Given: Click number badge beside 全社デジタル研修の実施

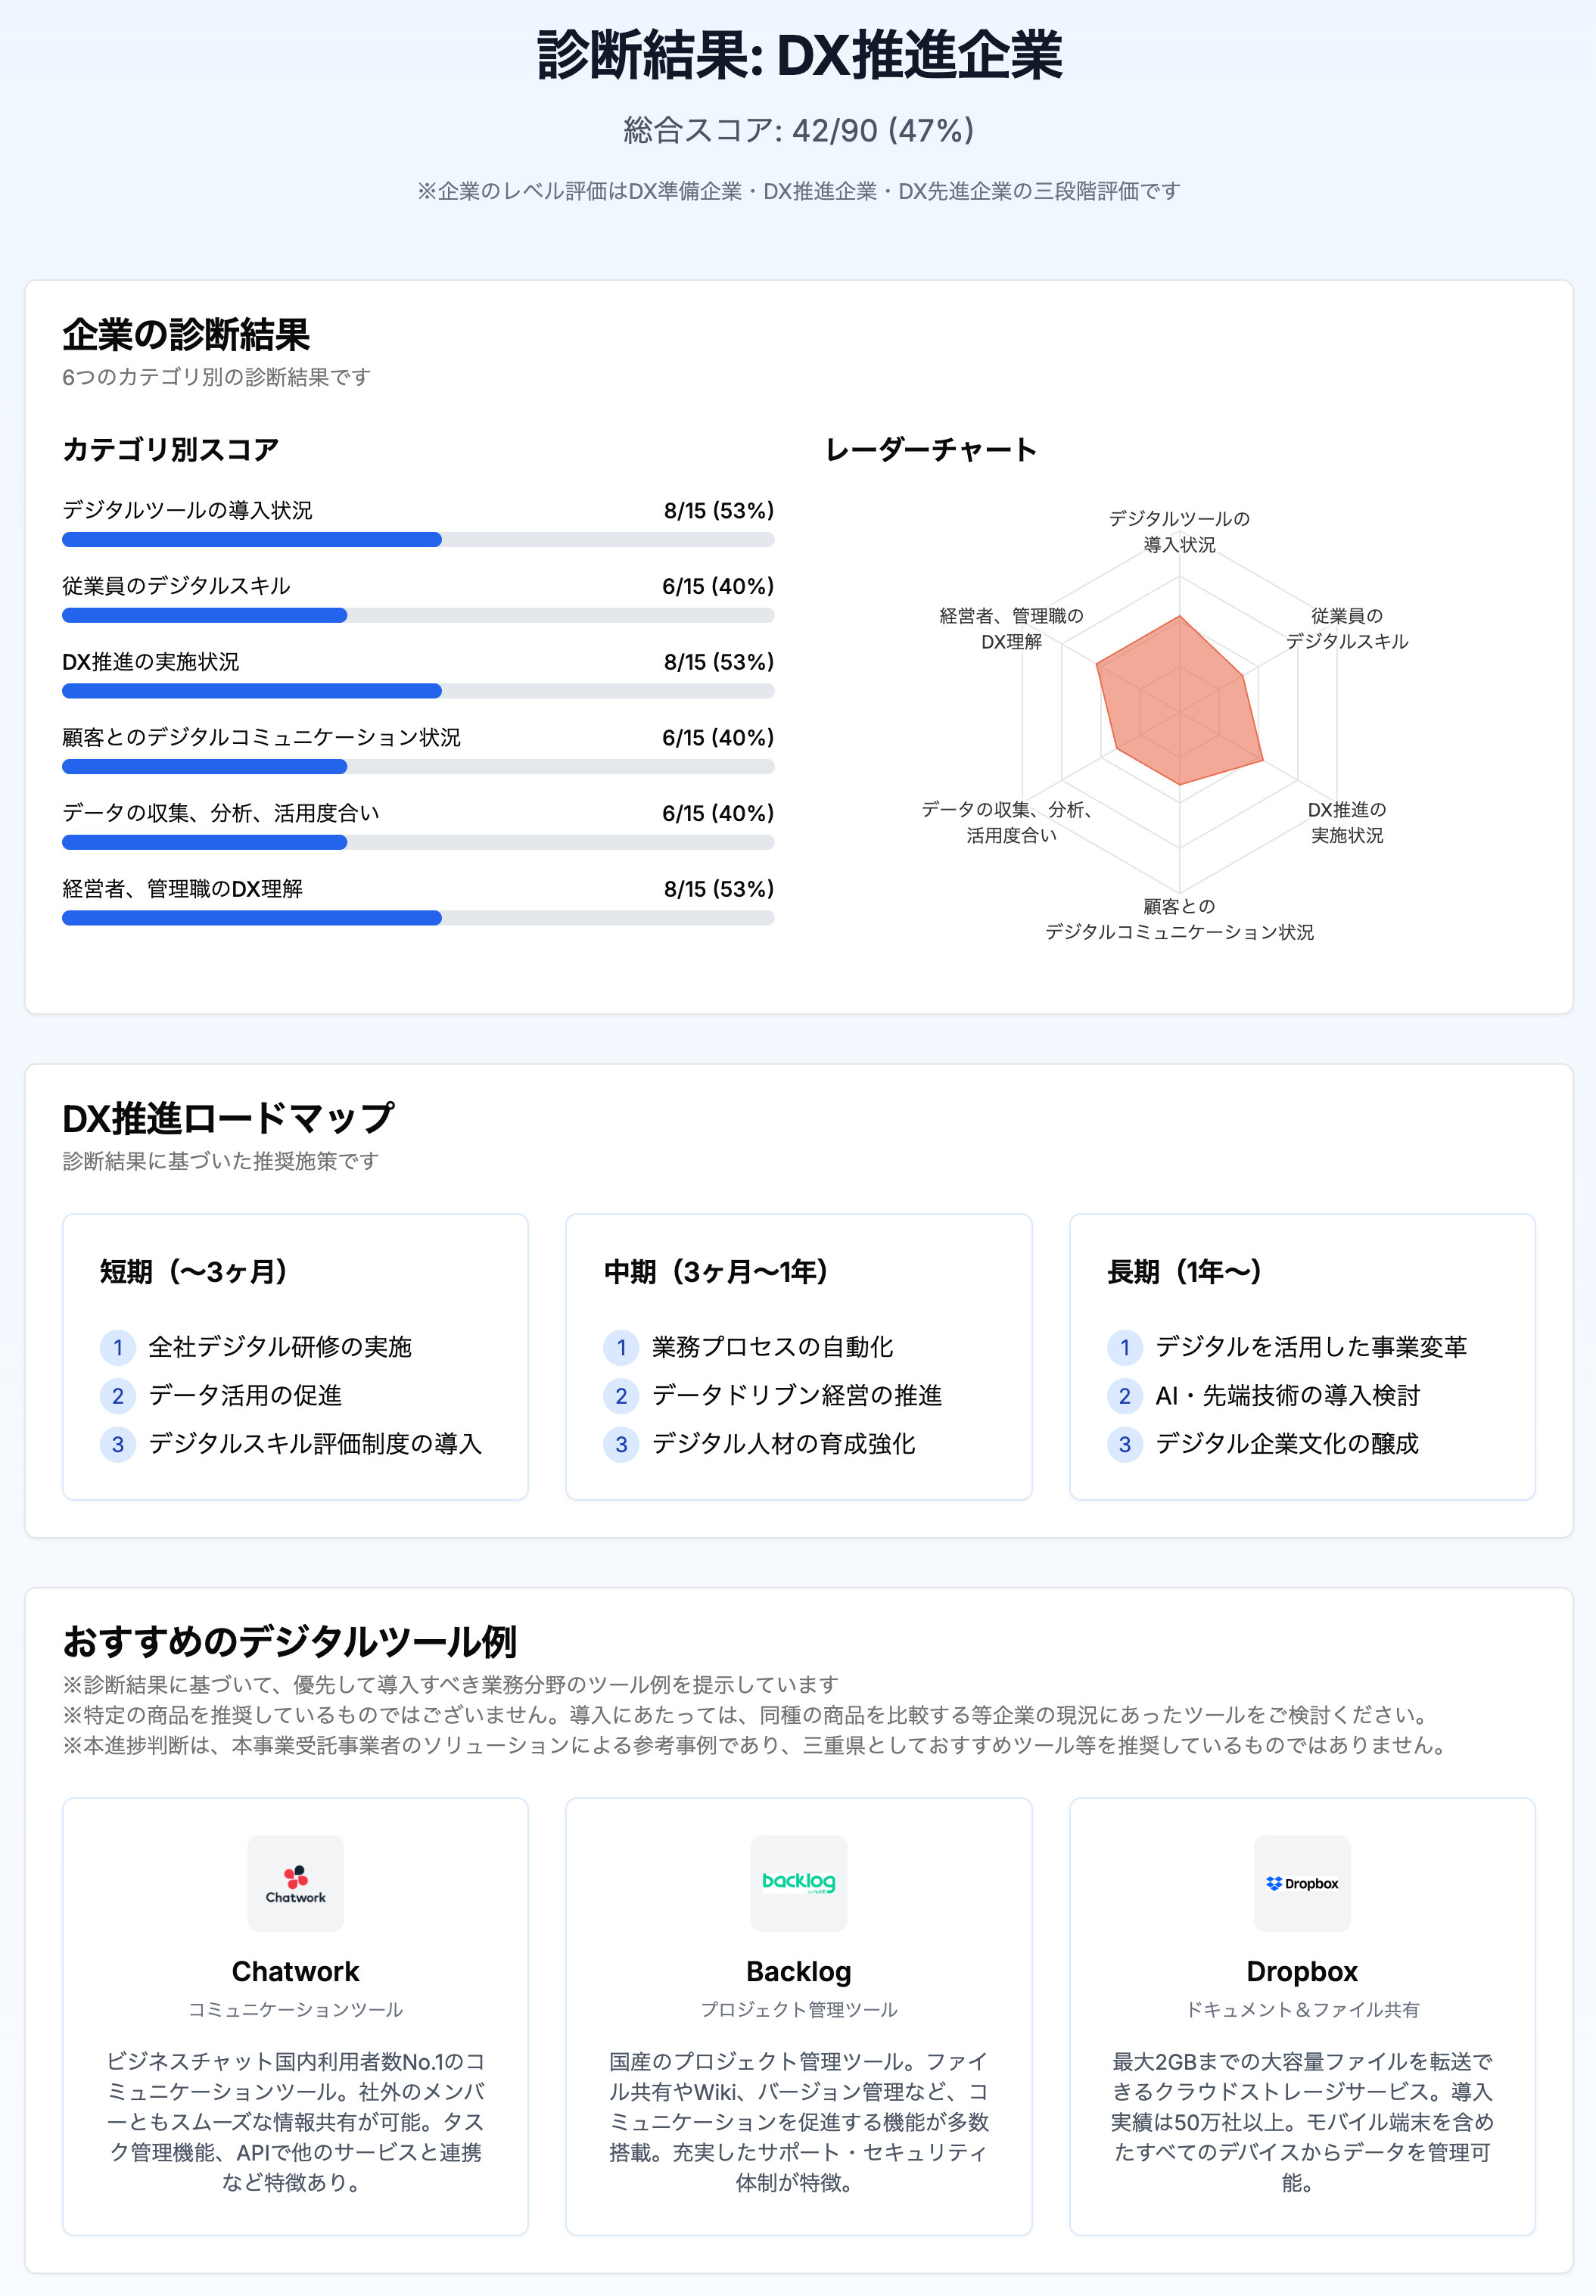Looking at the screenshot, I should (118, 1347).
